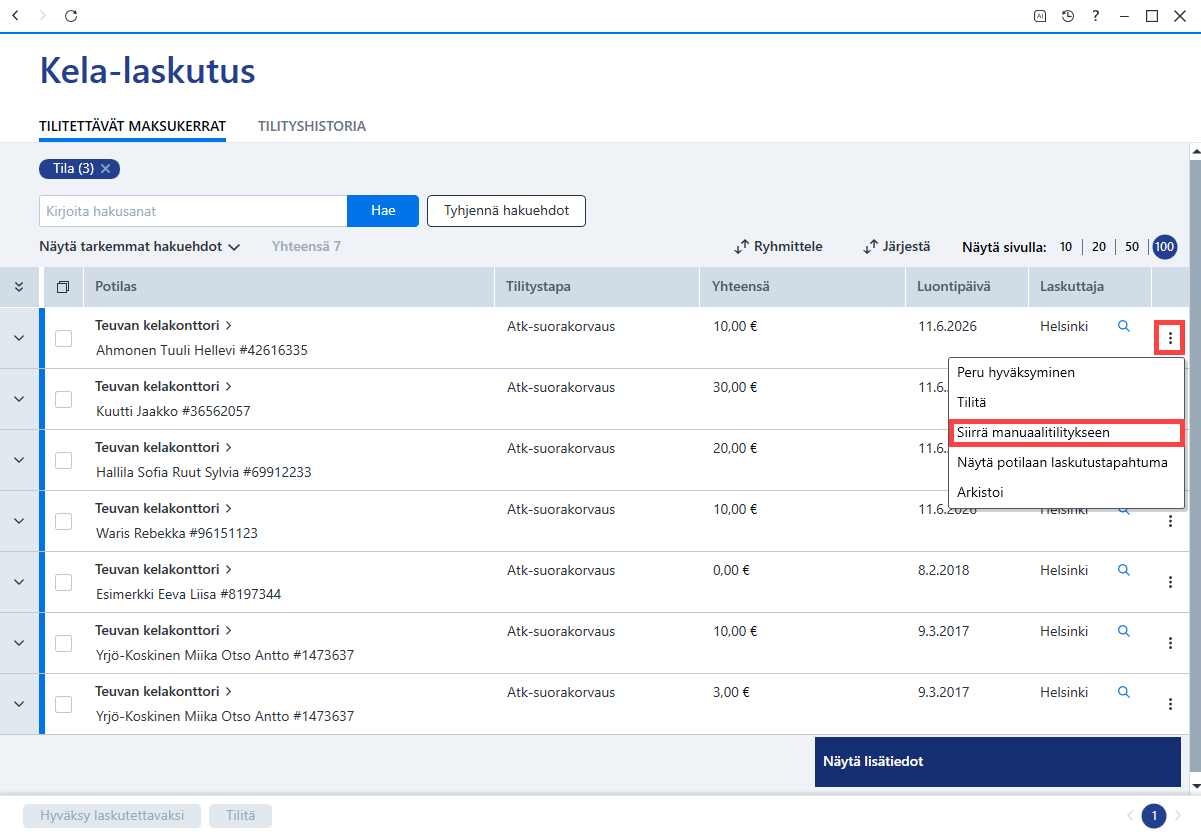Expand the Waris Rebekka row
This screenshot has width=1201, height=835.
click(19, 521)
